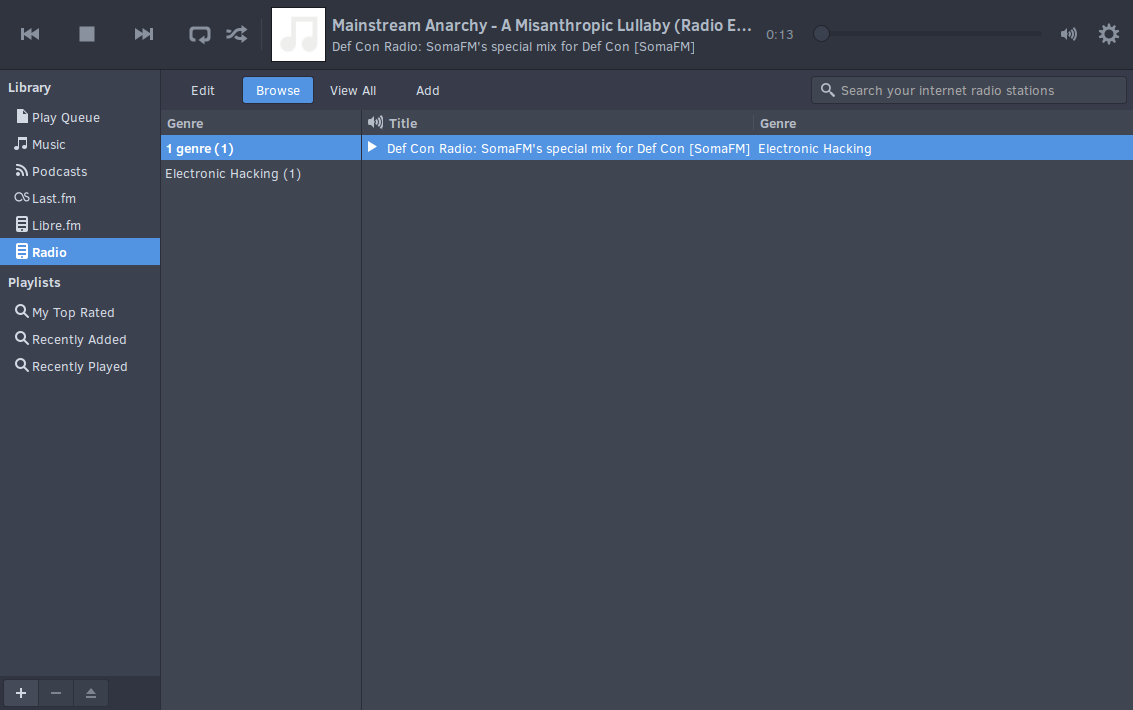Click the Genre browser column header
Screen dimensions: 1133x710
coord(260,124)
